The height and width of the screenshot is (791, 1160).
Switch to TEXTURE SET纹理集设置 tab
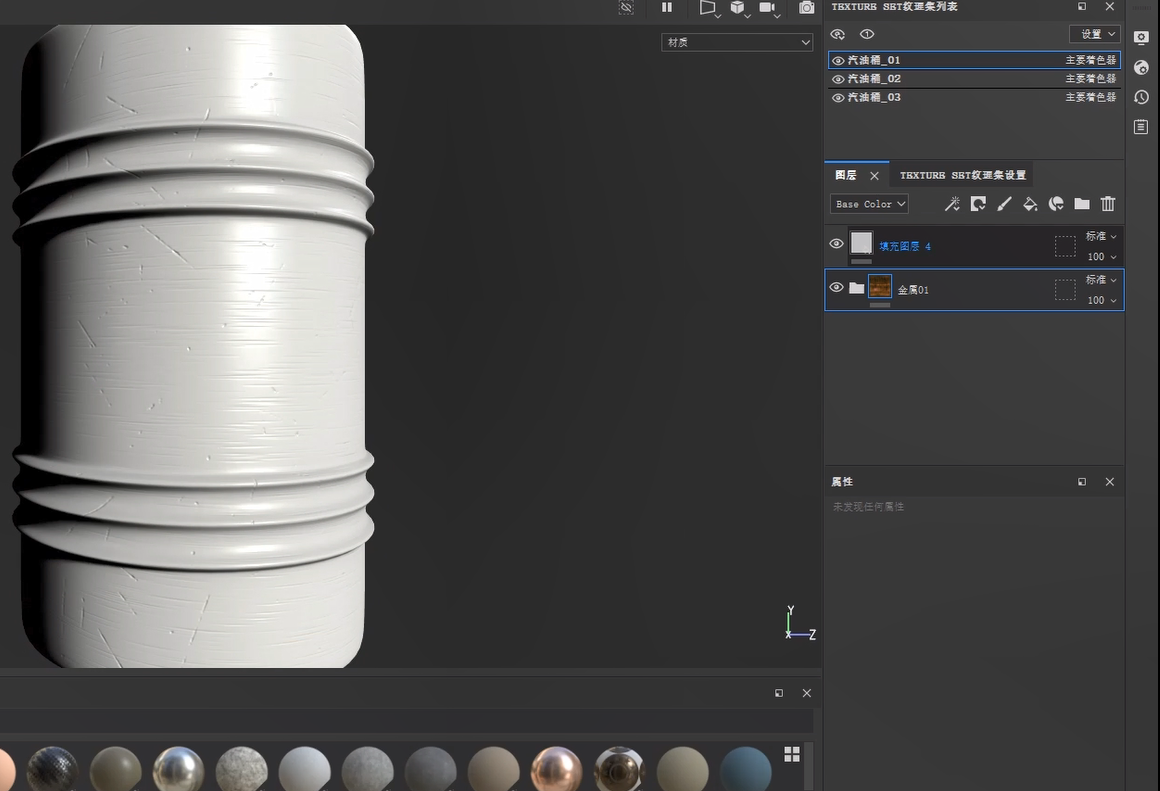962,175
